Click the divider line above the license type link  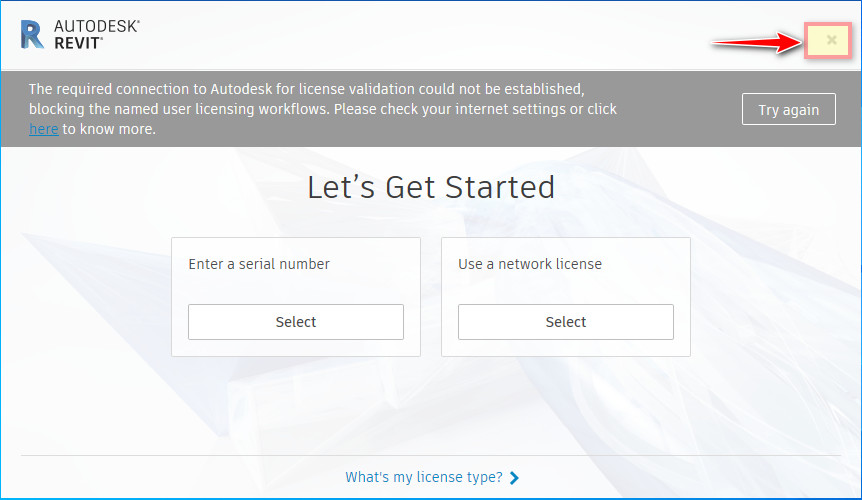pyautogui.click(x=430, y=456)
